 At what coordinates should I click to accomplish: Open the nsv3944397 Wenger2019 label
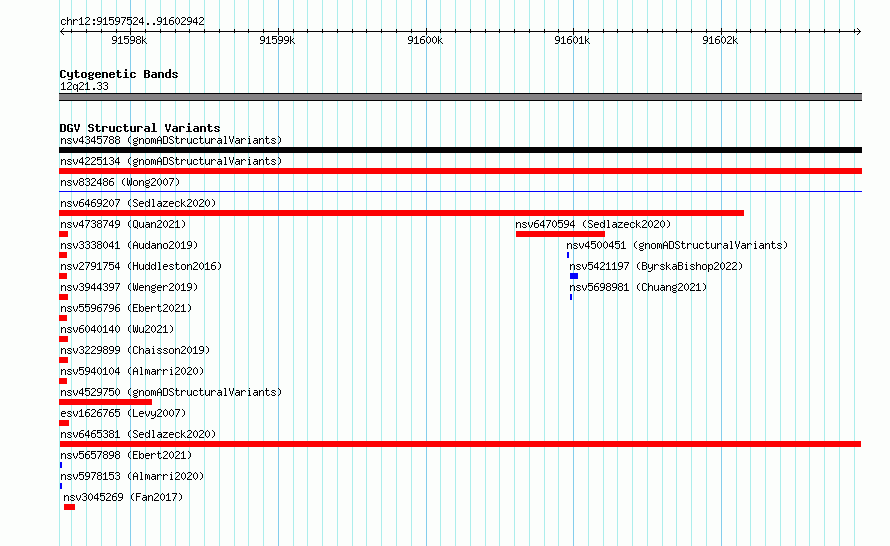point(129,287)
